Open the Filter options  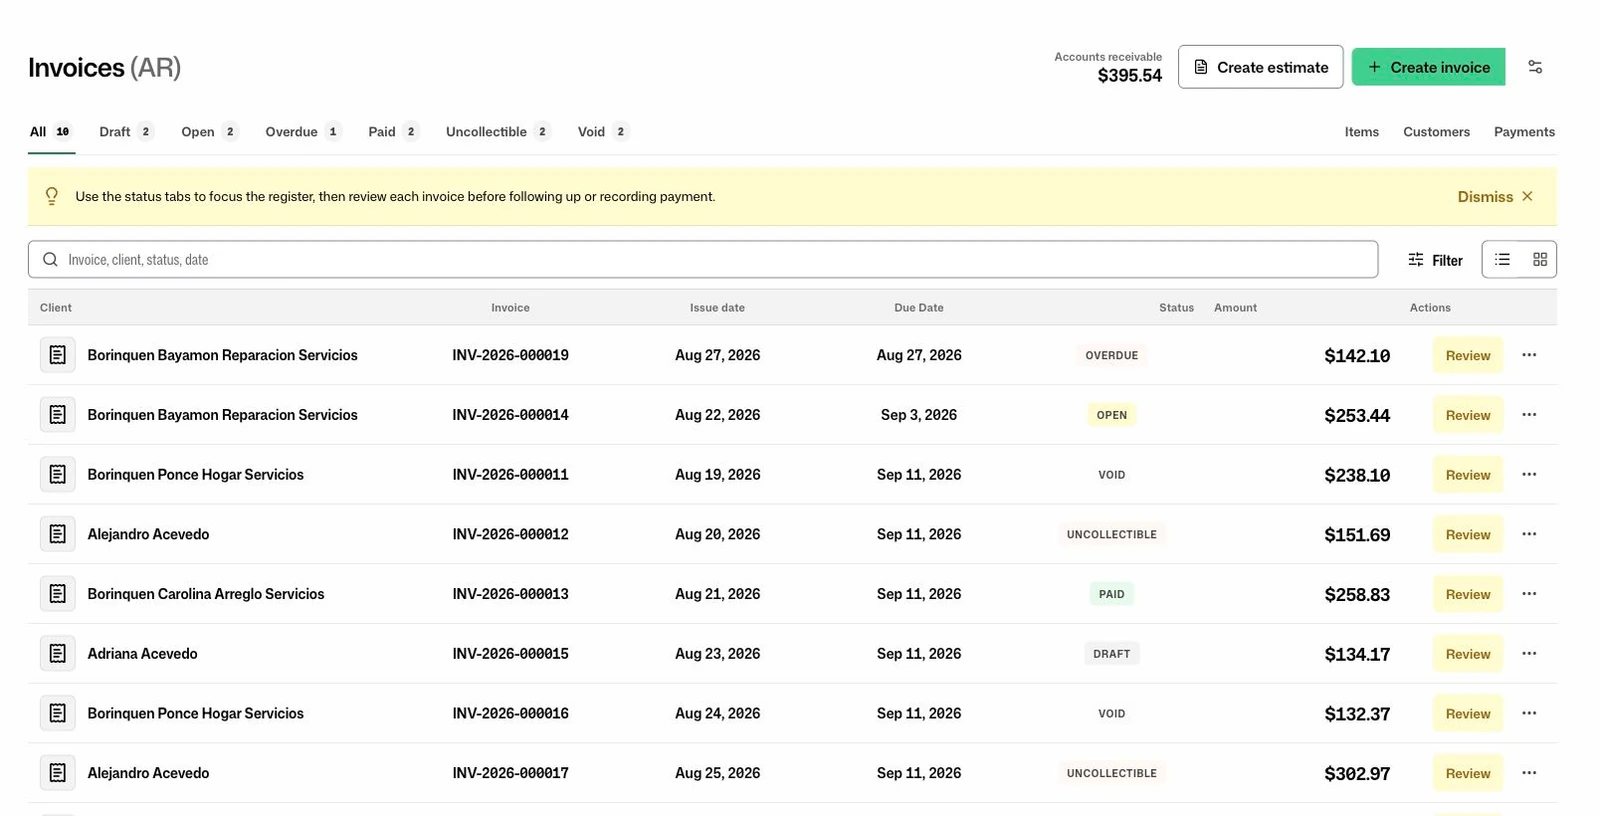pyautogui.click(x=1435, y=260)
